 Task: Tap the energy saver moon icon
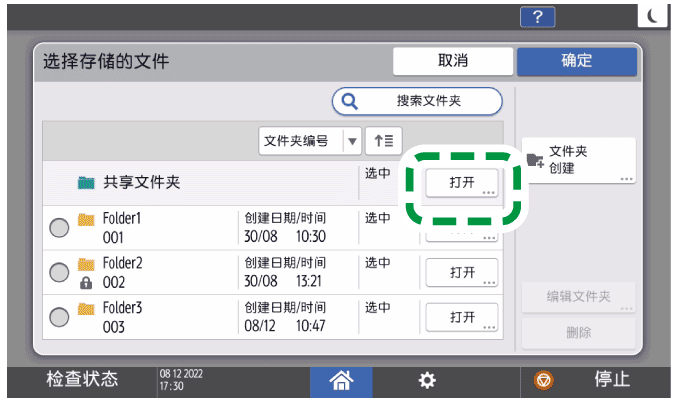point(652,16)
